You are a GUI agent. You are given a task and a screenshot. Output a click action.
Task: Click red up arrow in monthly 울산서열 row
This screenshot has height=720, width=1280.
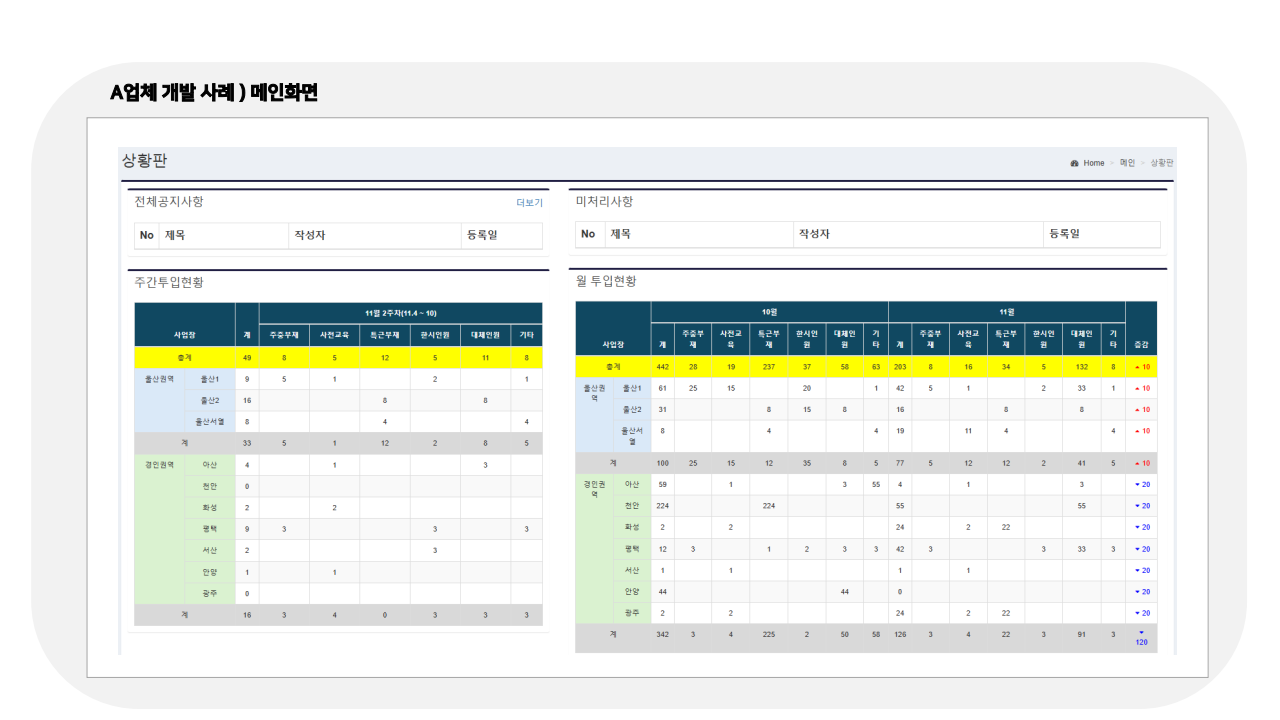point(1136,431)
